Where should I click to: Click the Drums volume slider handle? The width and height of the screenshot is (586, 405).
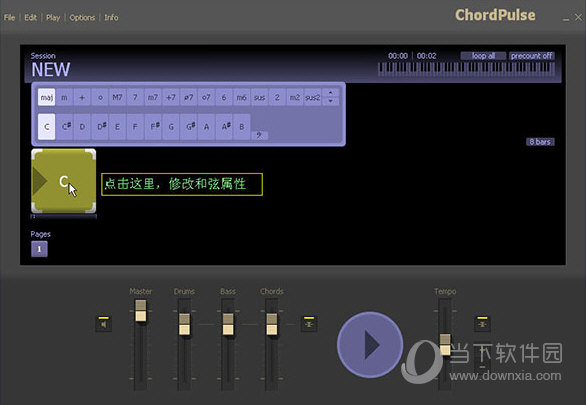(184, 324)
